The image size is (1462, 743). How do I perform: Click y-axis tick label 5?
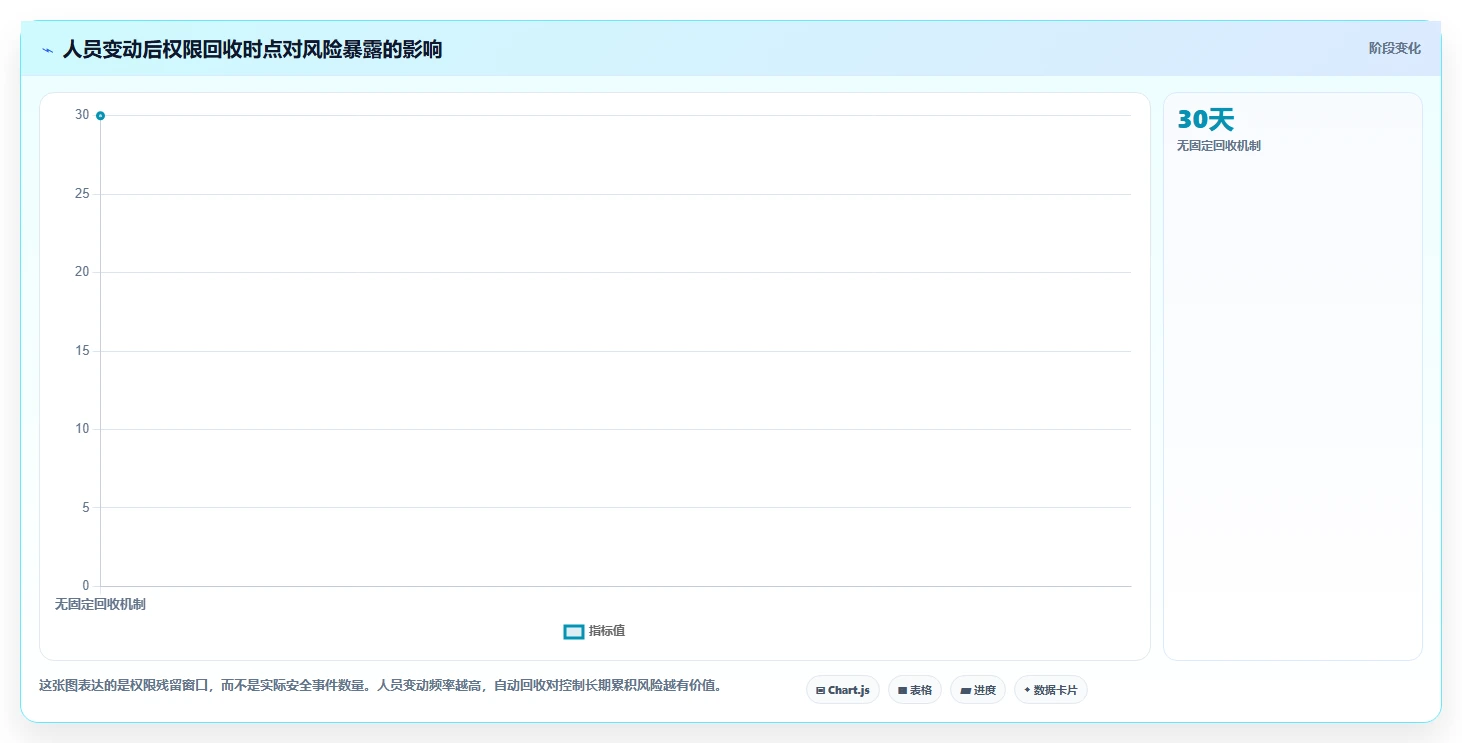[x=85, y=507]
